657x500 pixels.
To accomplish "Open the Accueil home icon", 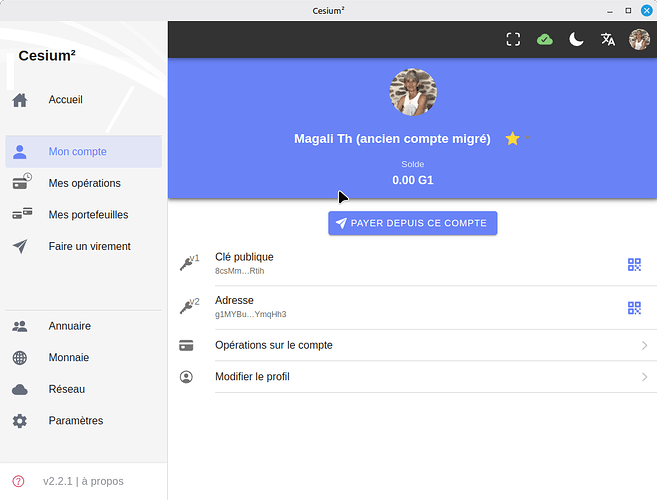I will (20, 100).
